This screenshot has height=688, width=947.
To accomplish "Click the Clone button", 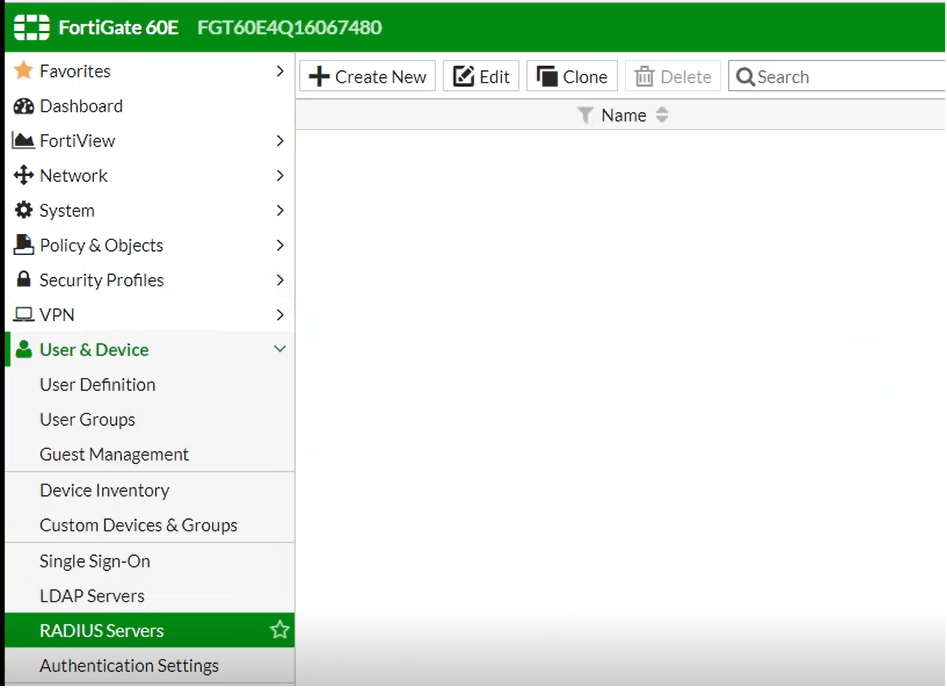I will [x=572, y=77].
